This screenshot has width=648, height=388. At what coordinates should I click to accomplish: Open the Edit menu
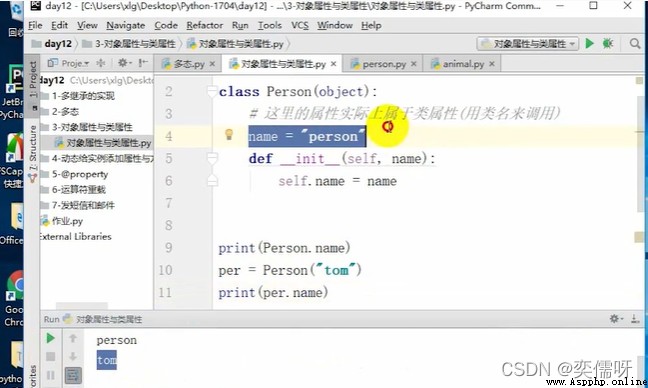point(59,26)
